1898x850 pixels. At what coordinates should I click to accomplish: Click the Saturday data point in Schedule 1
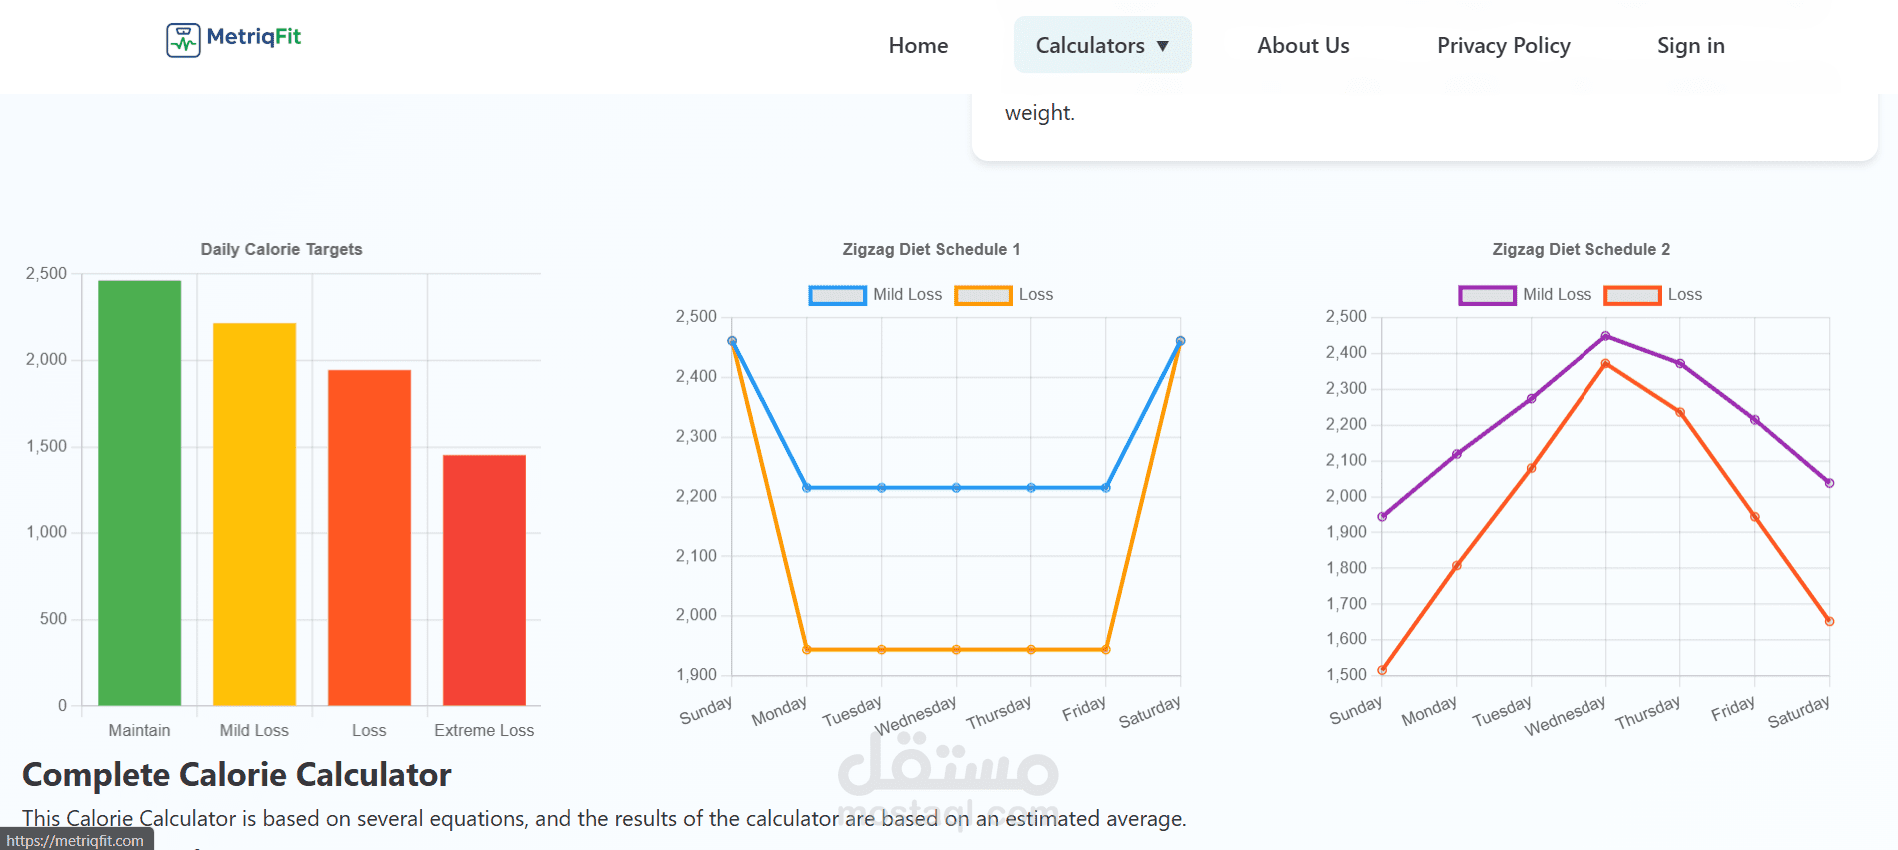pos(1180,341)
